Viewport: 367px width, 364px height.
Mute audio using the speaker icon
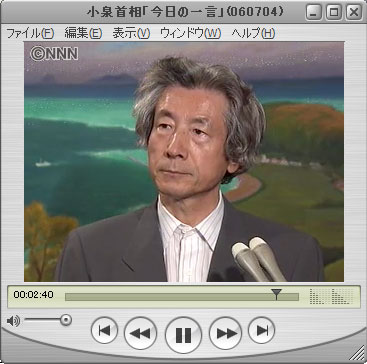pos(13,321)
